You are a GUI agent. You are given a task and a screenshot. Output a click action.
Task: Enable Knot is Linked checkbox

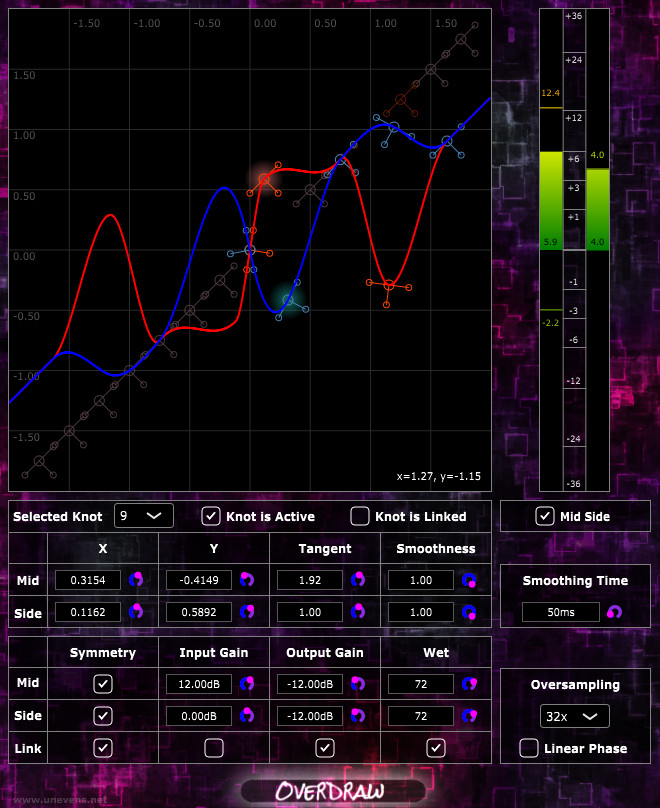pos(360,516)
